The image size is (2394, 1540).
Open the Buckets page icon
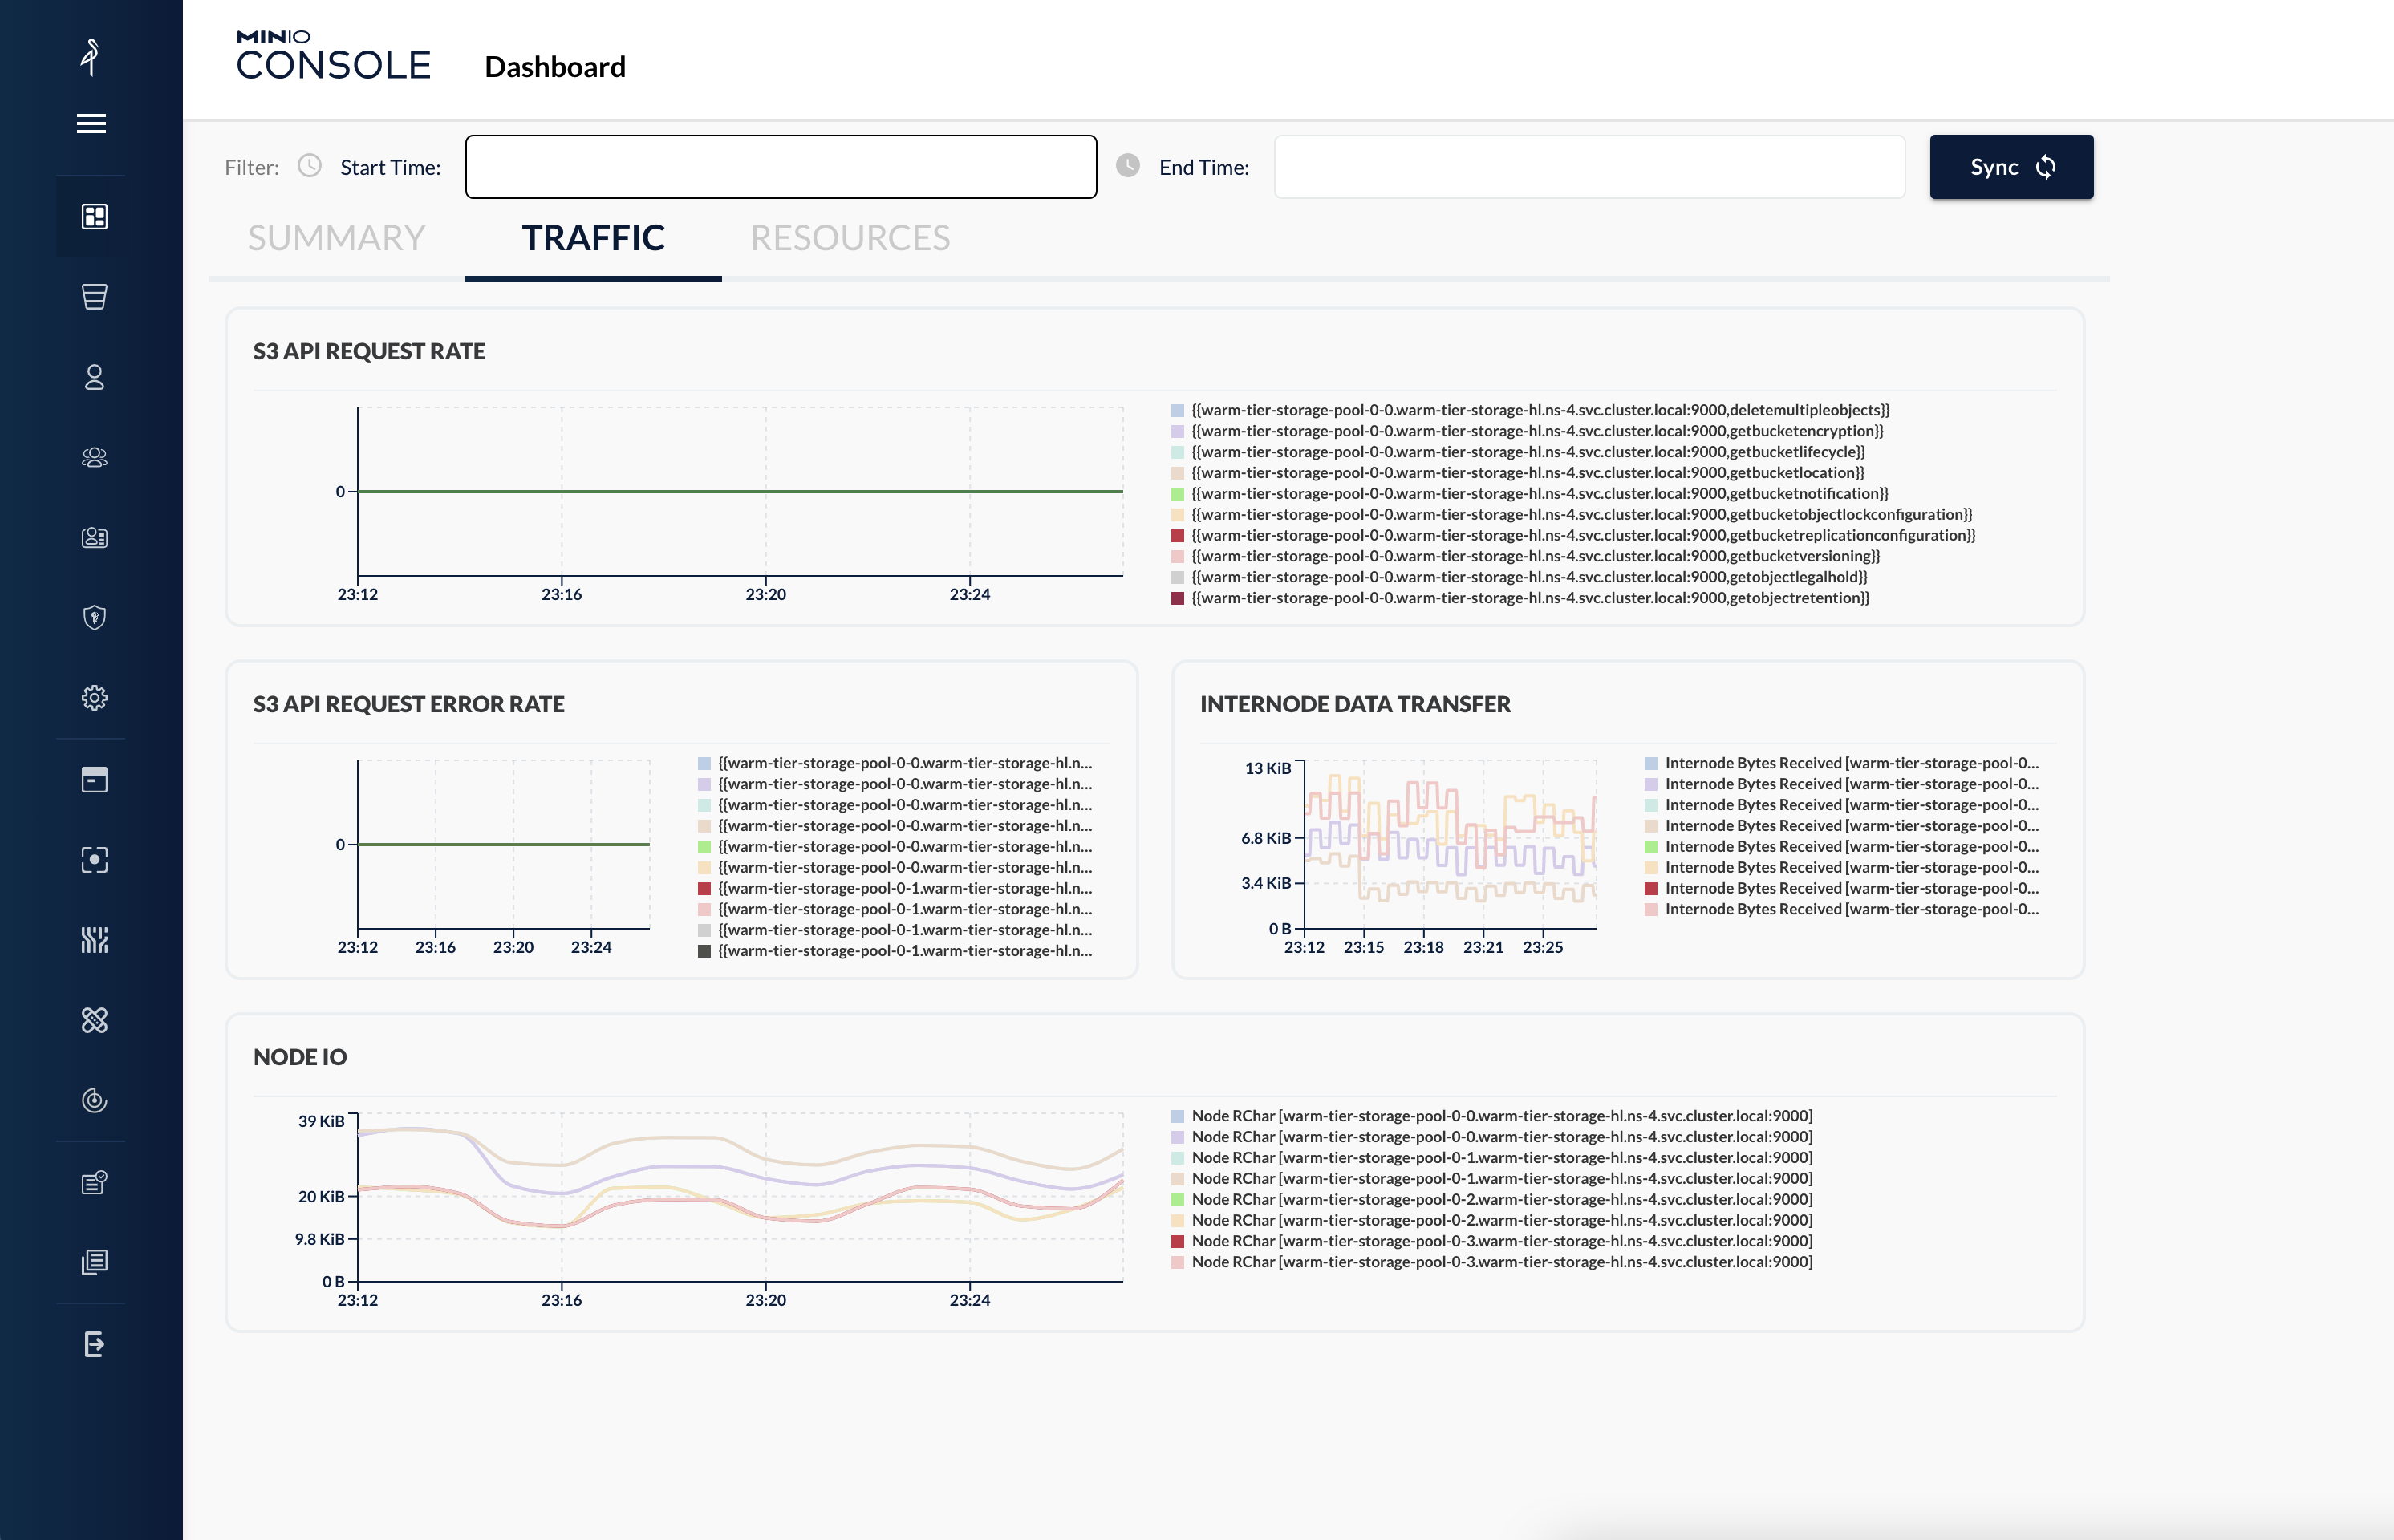coord(94,297)
